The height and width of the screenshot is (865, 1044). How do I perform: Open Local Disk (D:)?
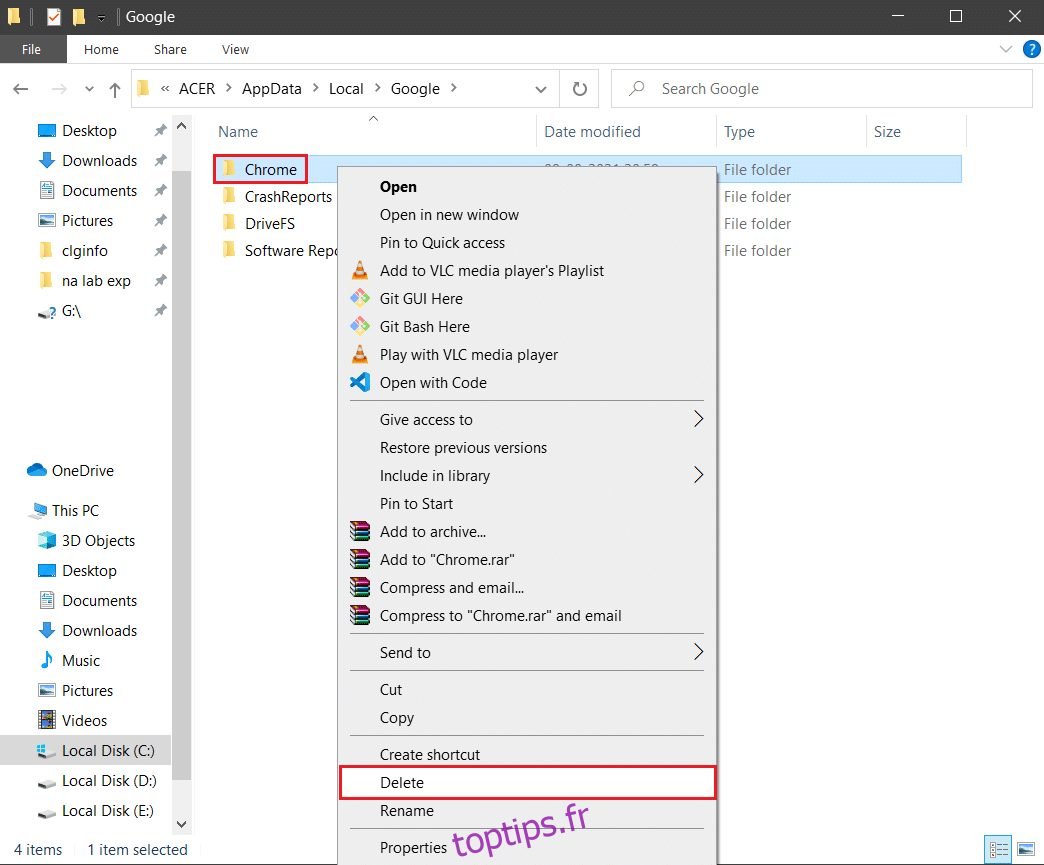pyautogui.click(x=109, y=780)
